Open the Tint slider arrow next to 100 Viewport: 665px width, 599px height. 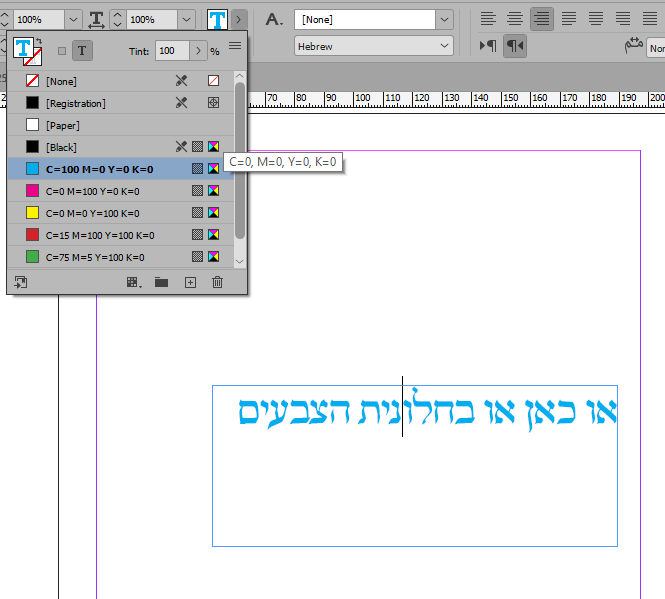[x=198, y=51]
